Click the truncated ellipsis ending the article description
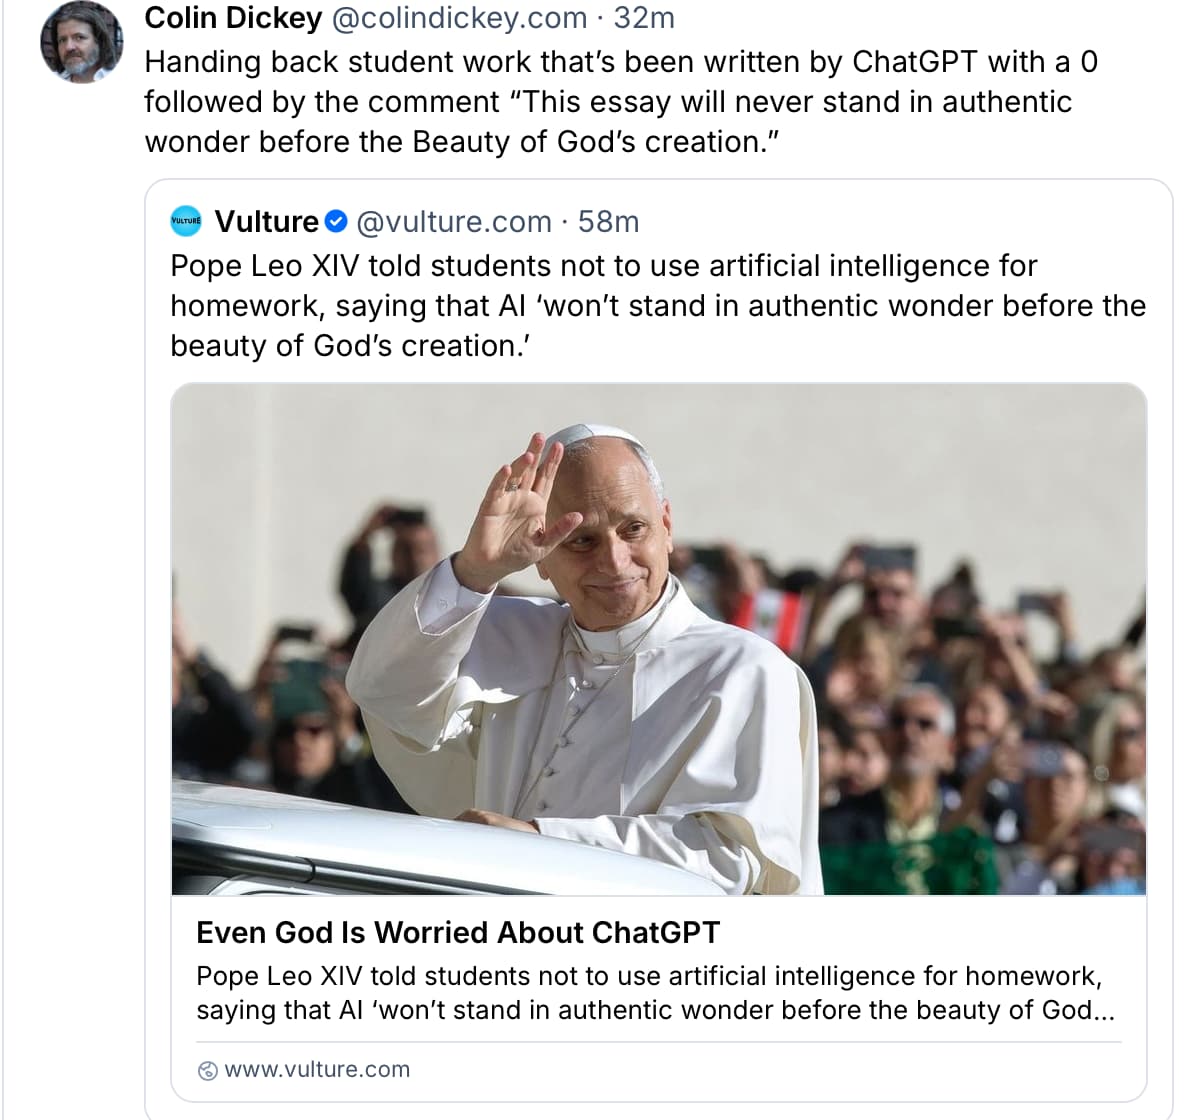The image size is (1200, 1120). coord(1104,1011)
